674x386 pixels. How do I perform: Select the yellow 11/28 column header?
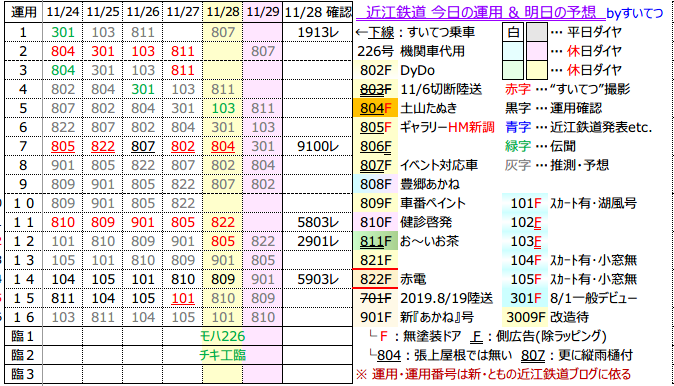pos(223,12)
